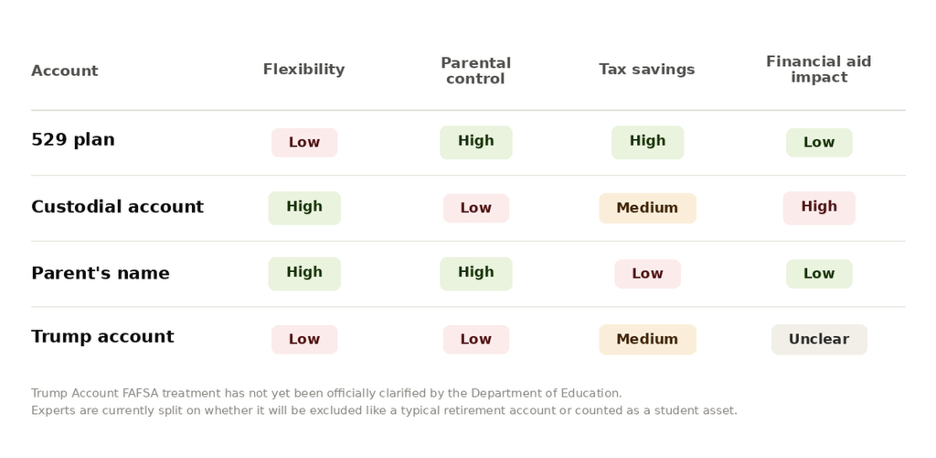The height and width of the screenshot is (458, 936).
Task: Select the Financial aid impact header
Action: click(x=819, y=69)
